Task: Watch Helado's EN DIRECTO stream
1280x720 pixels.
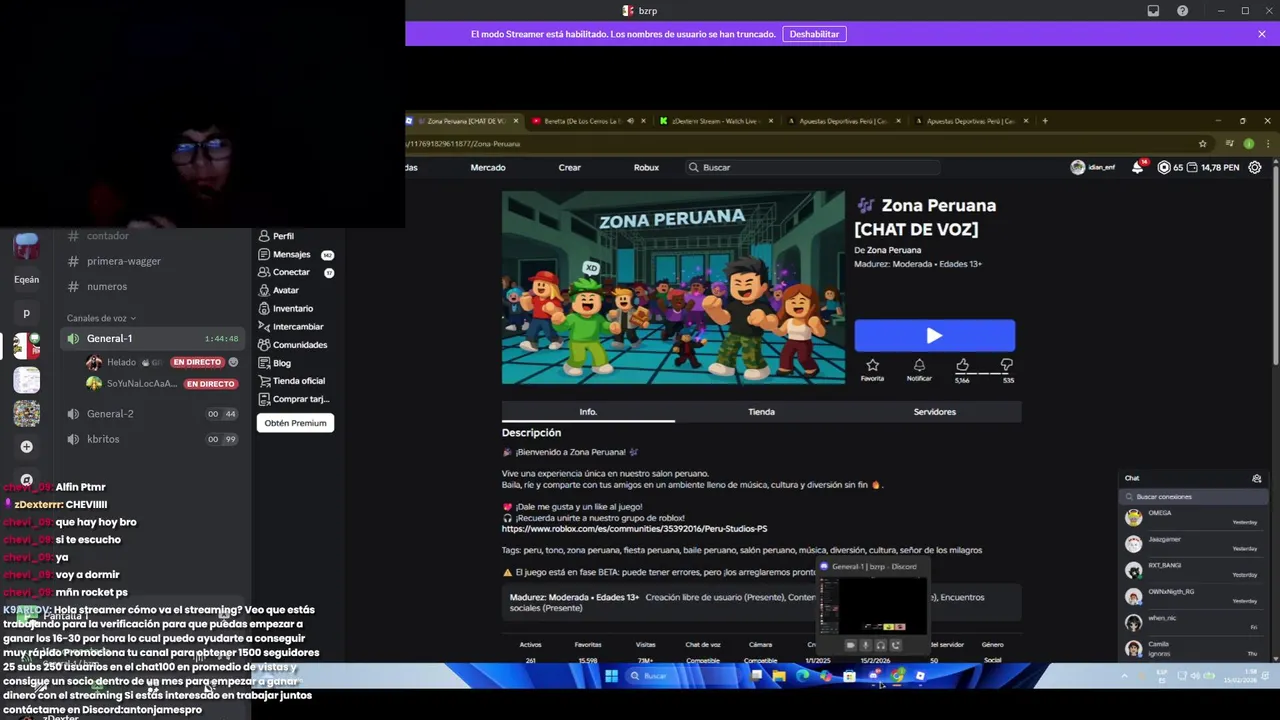Action: point(197,362)
